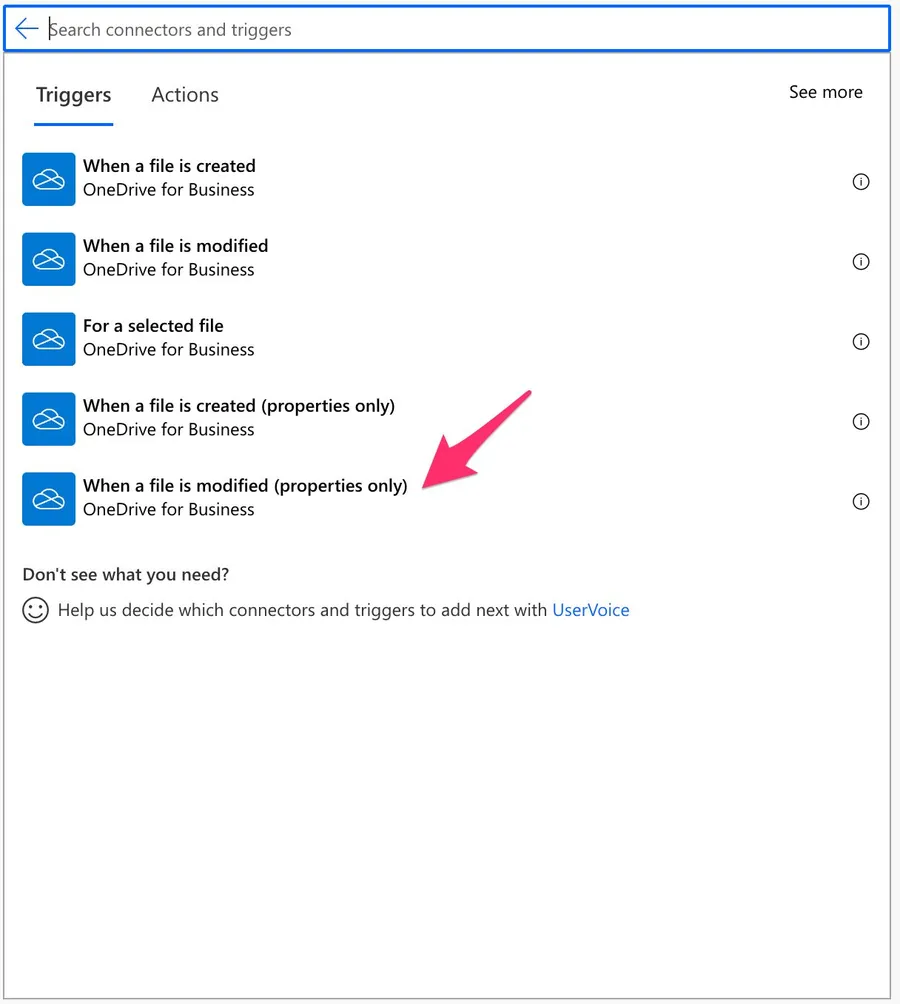Focus the Search connectors and triggers field

460,29
